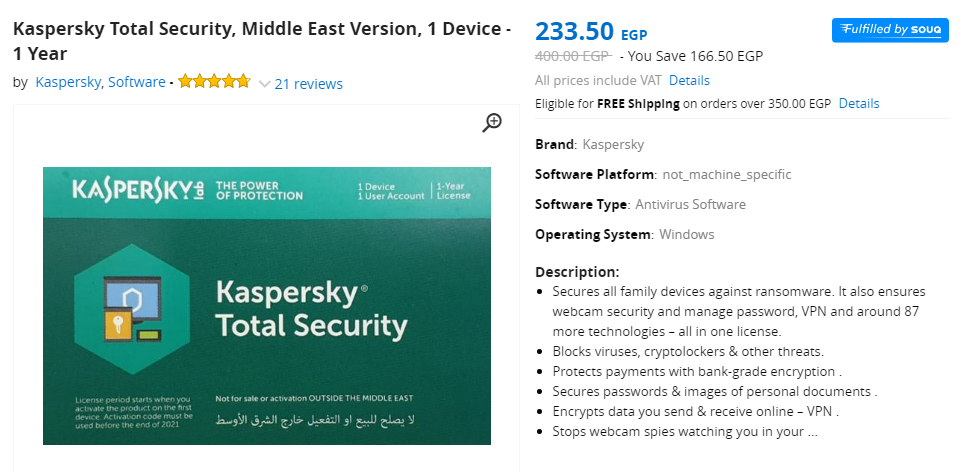
Task: Click the Fulfilled by Souq badge
Action: [890, 30]
